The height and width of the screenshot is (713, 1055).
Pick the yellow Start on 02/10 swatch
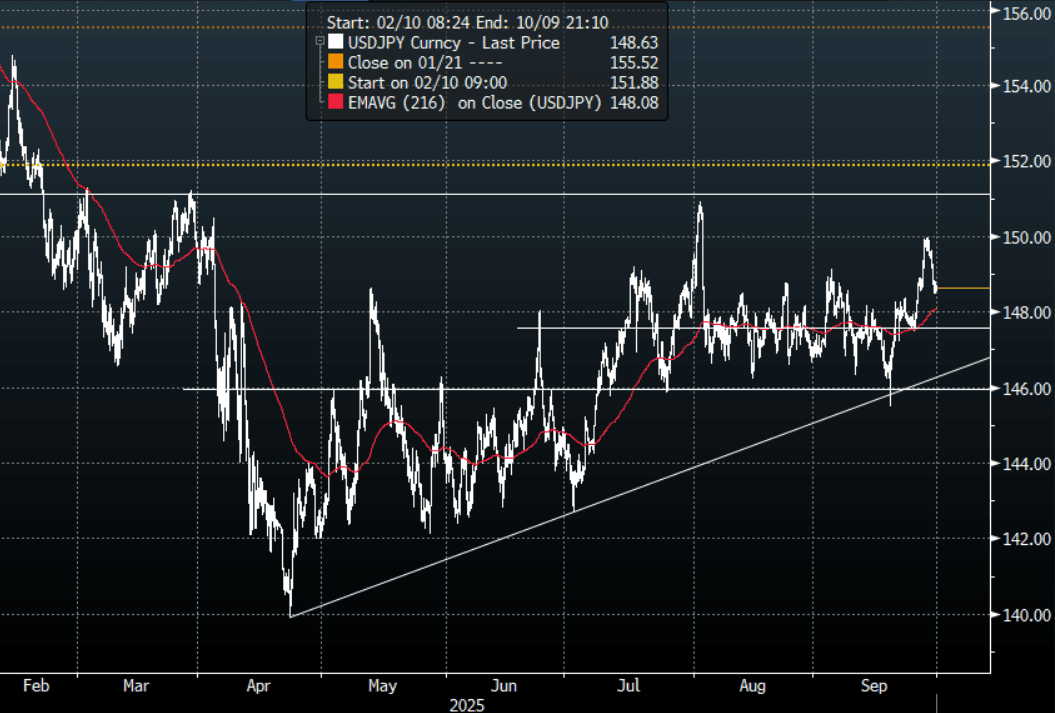[x=334, y=82]
